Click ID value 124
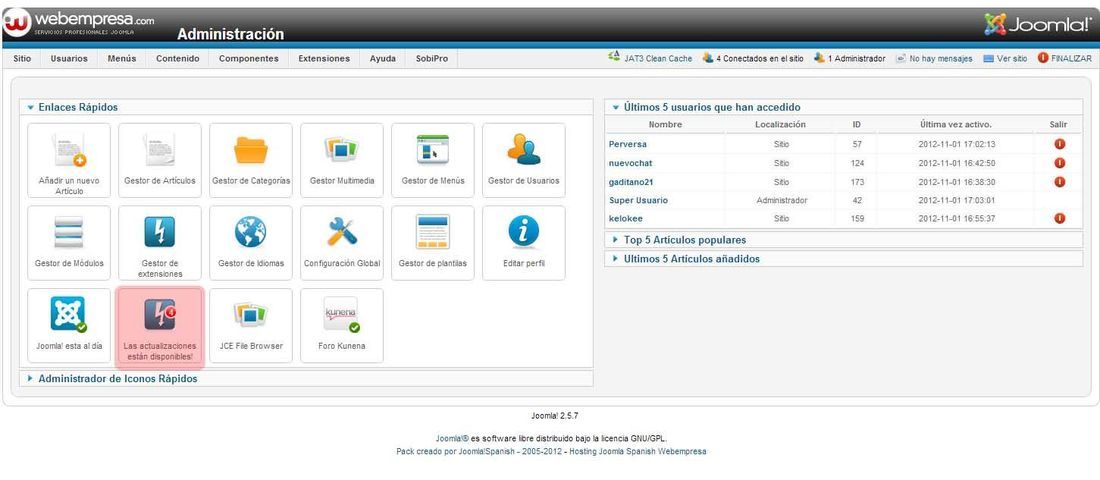 [x=857, y=163]
